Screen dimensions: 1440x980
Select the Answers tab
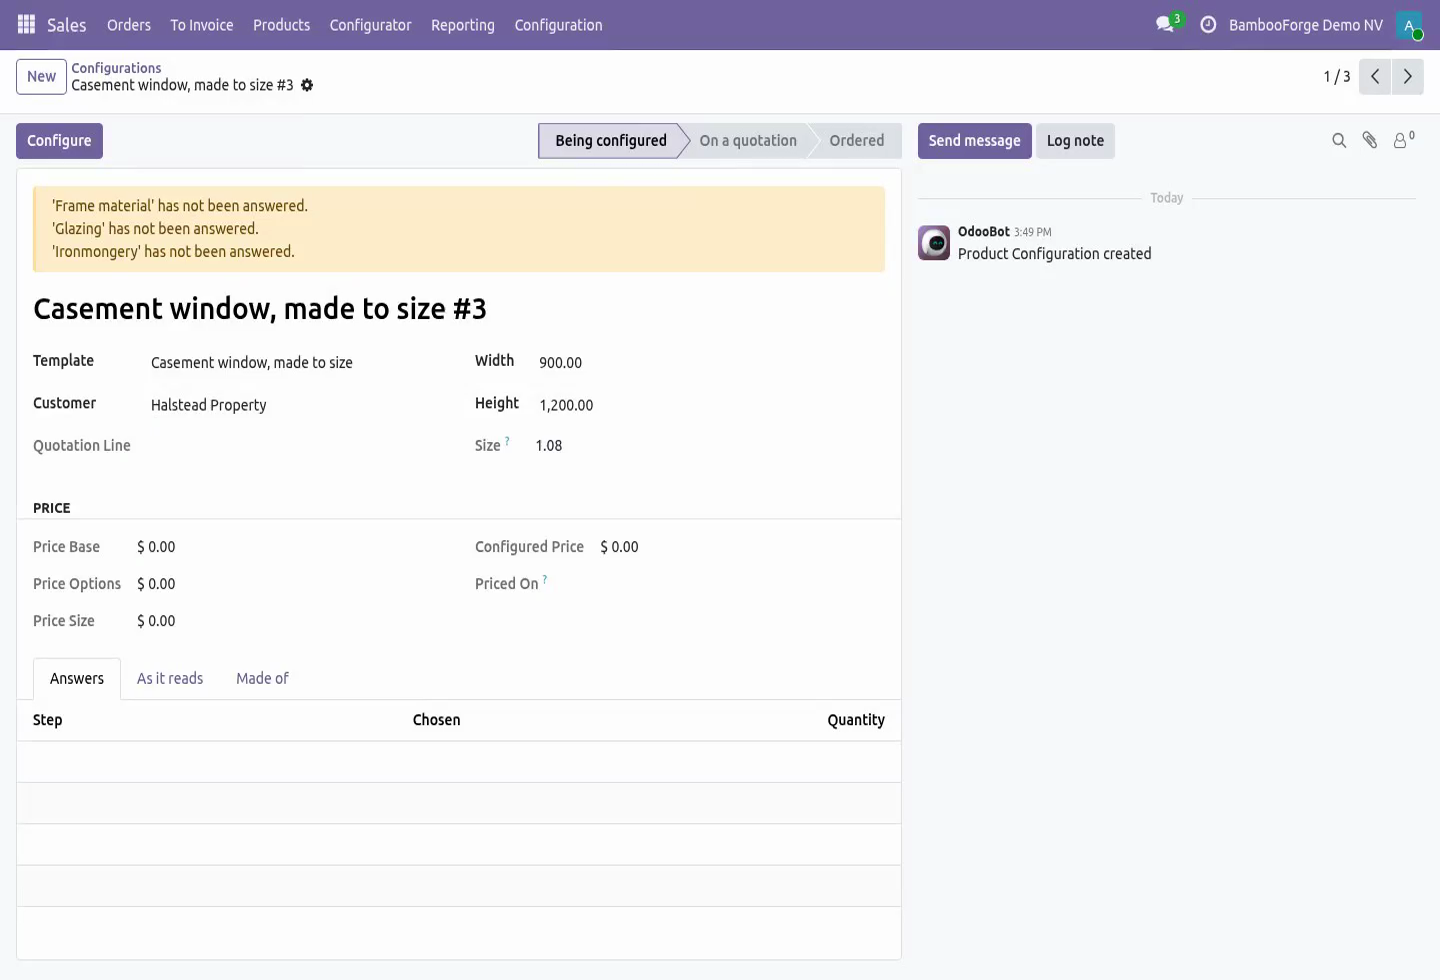click(77, 678)
